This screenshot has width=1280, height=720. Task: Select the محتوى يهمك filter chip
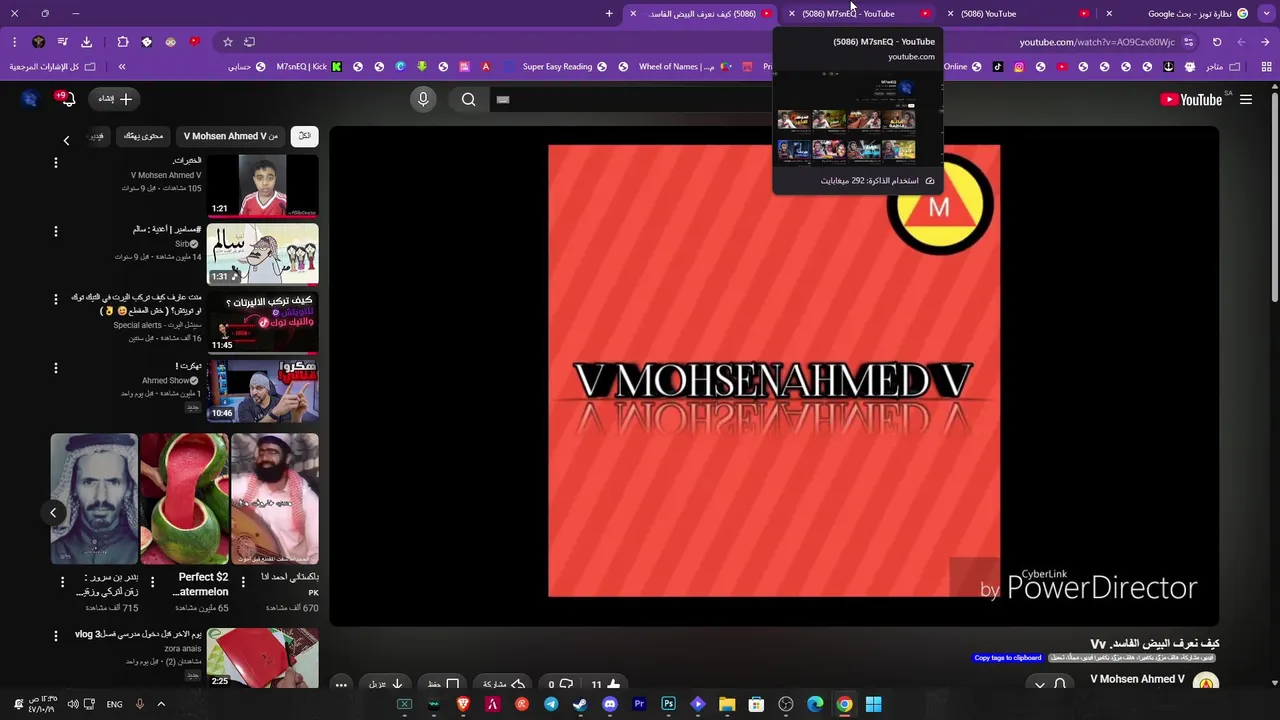pos(144,136)
